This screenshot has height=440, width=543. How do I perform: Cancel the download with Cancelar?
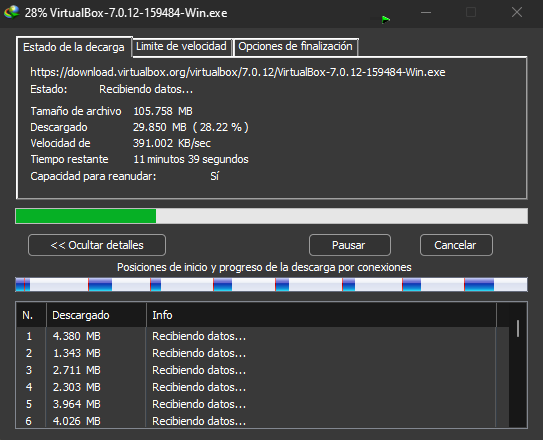456,245
